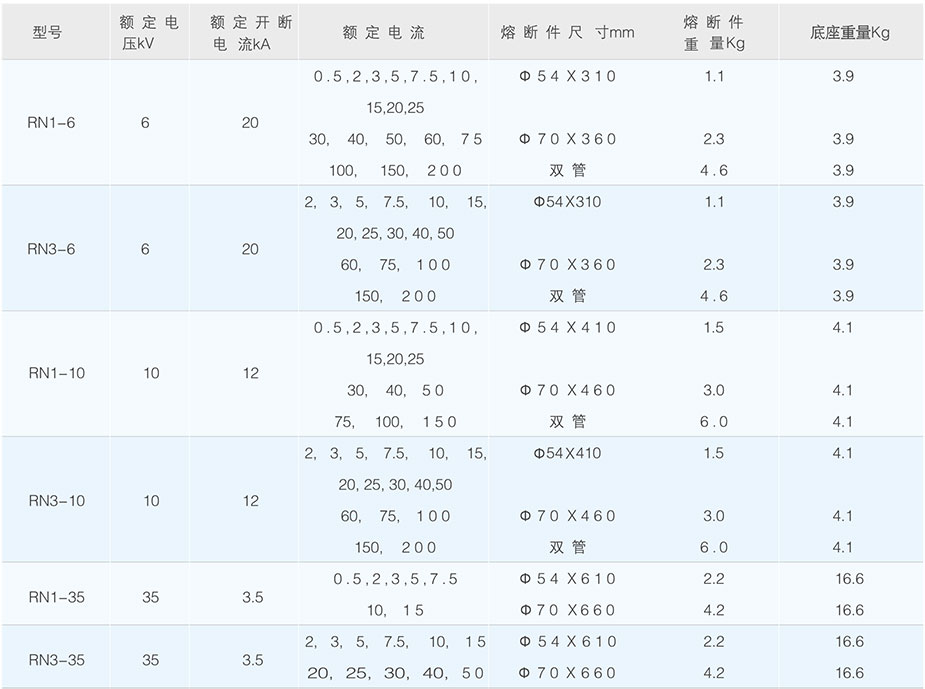Screen dimensions: 925x689
Task: Select the RN1-6 model cell
Action: tap(51, 123)
